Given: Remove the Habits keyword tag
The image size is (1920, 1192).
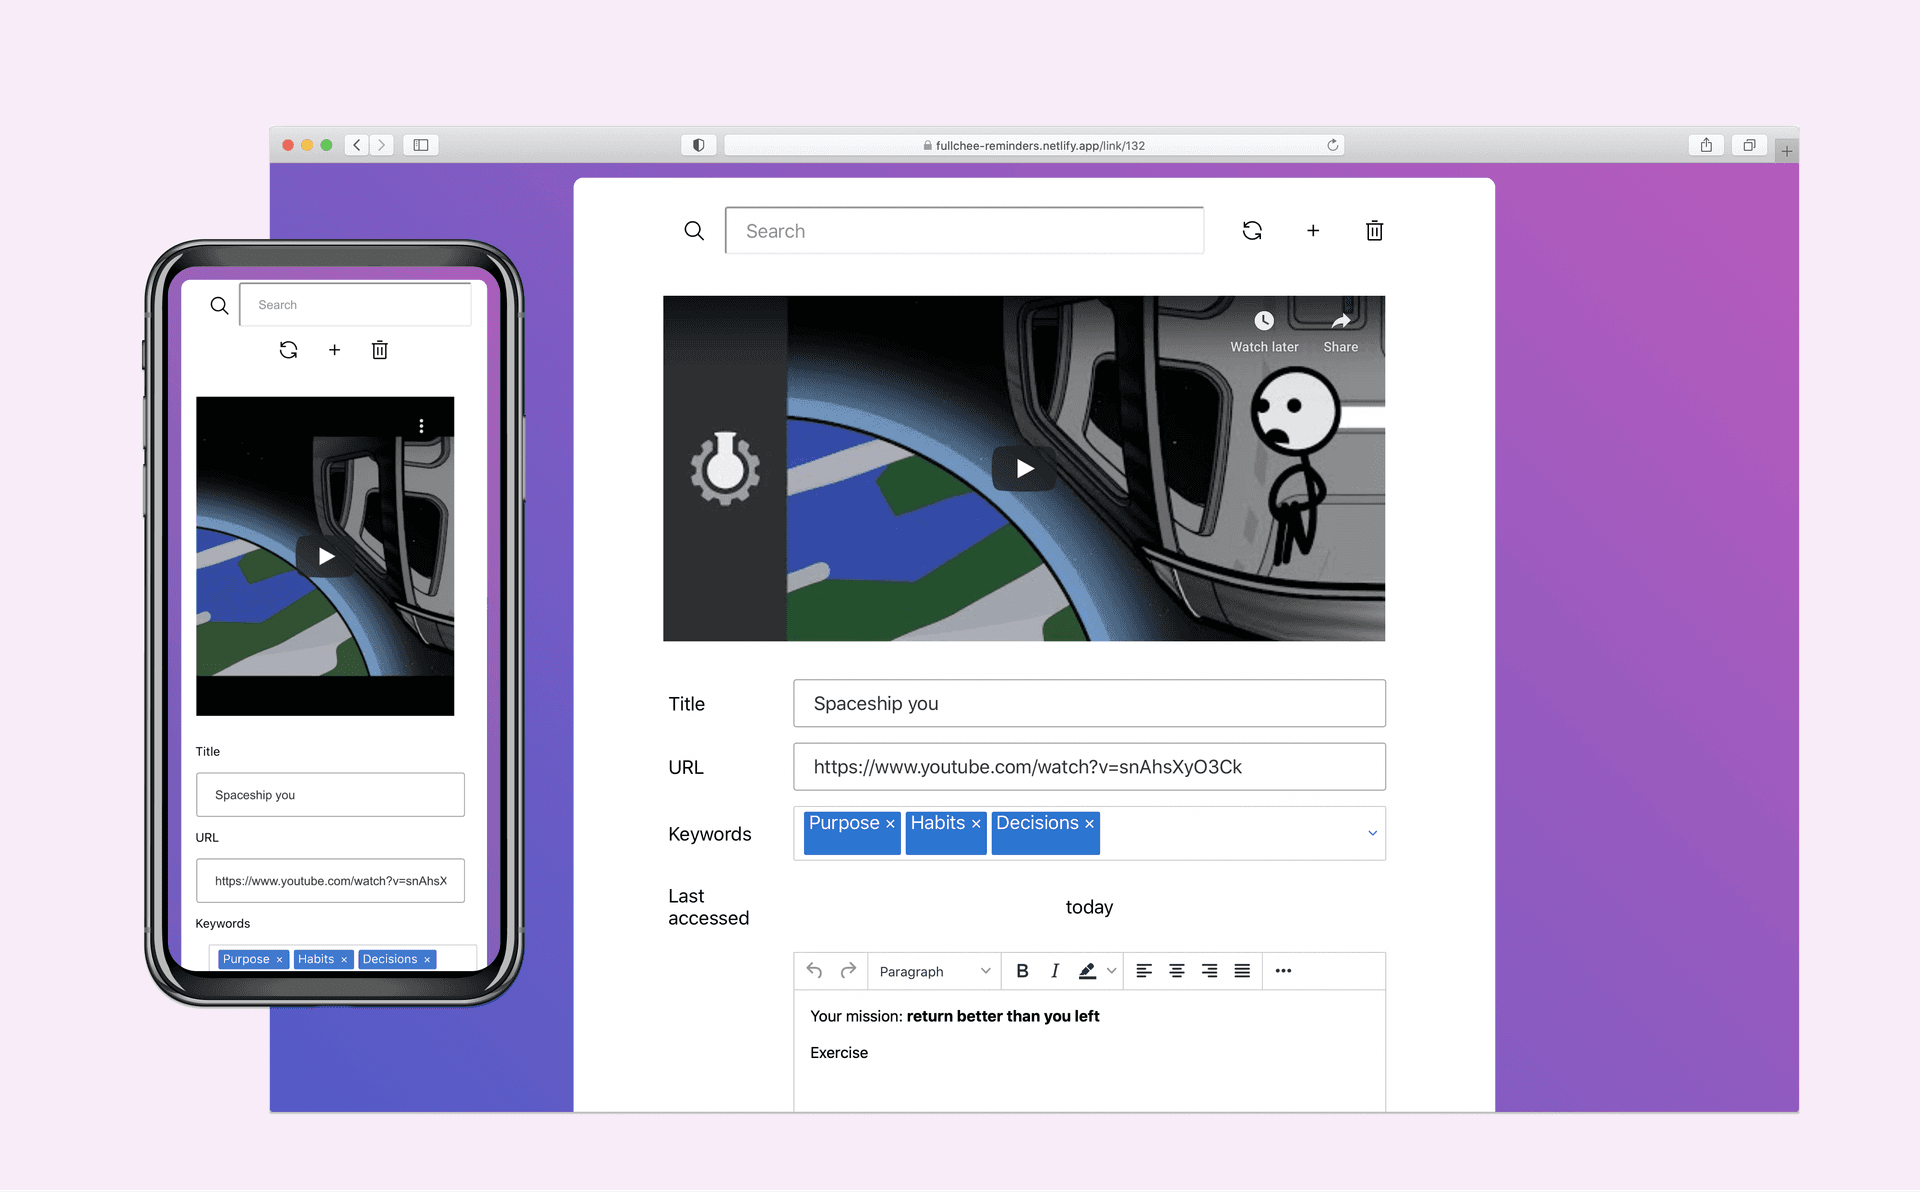Looking at the screenshot, I should [976, 824].
